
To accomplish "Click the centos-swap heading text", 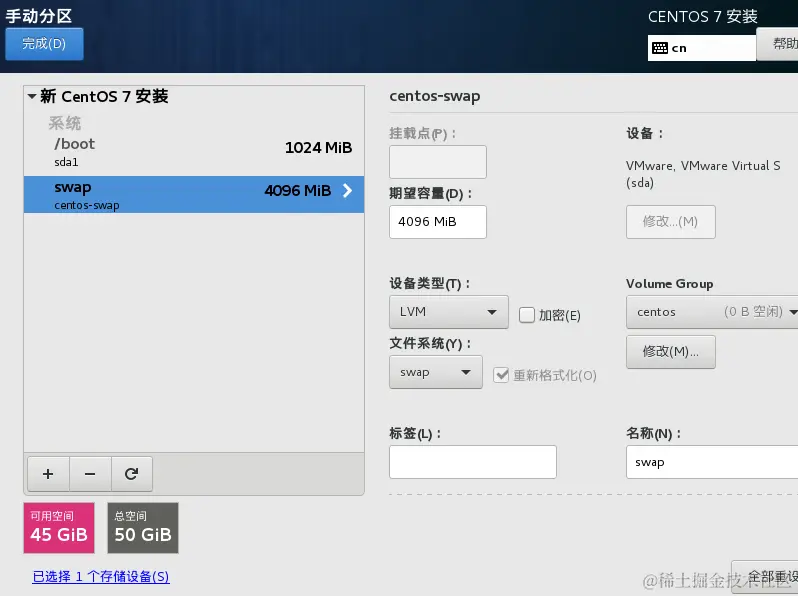I will pyautogui.click(x=435, y=96).
